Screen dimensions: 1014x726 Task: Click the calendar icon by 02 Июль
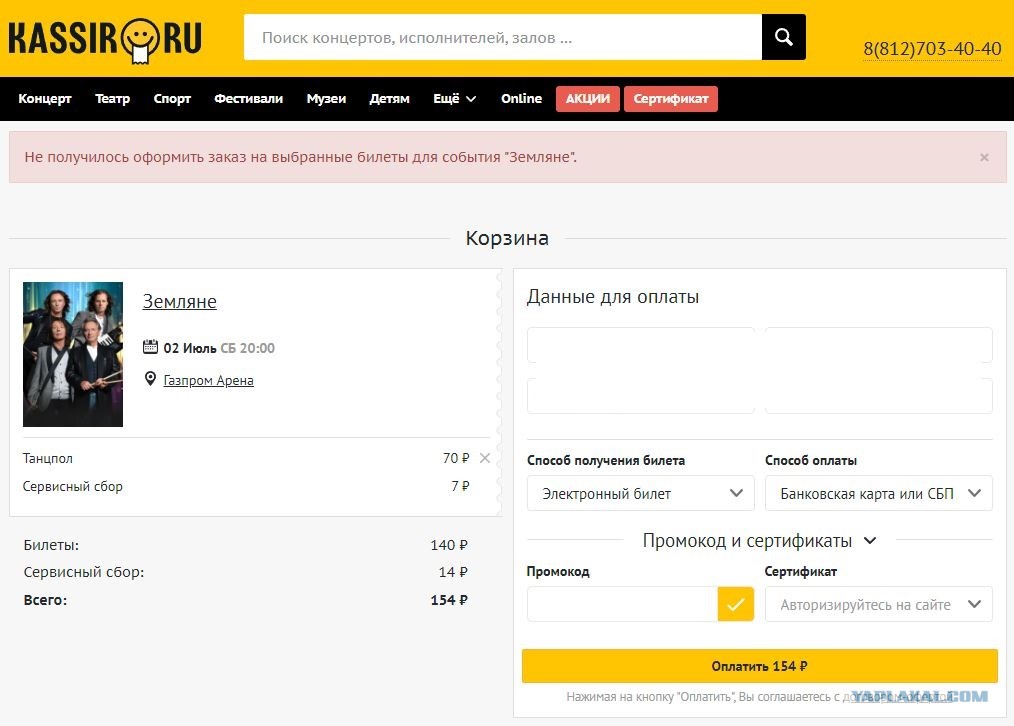150,347
